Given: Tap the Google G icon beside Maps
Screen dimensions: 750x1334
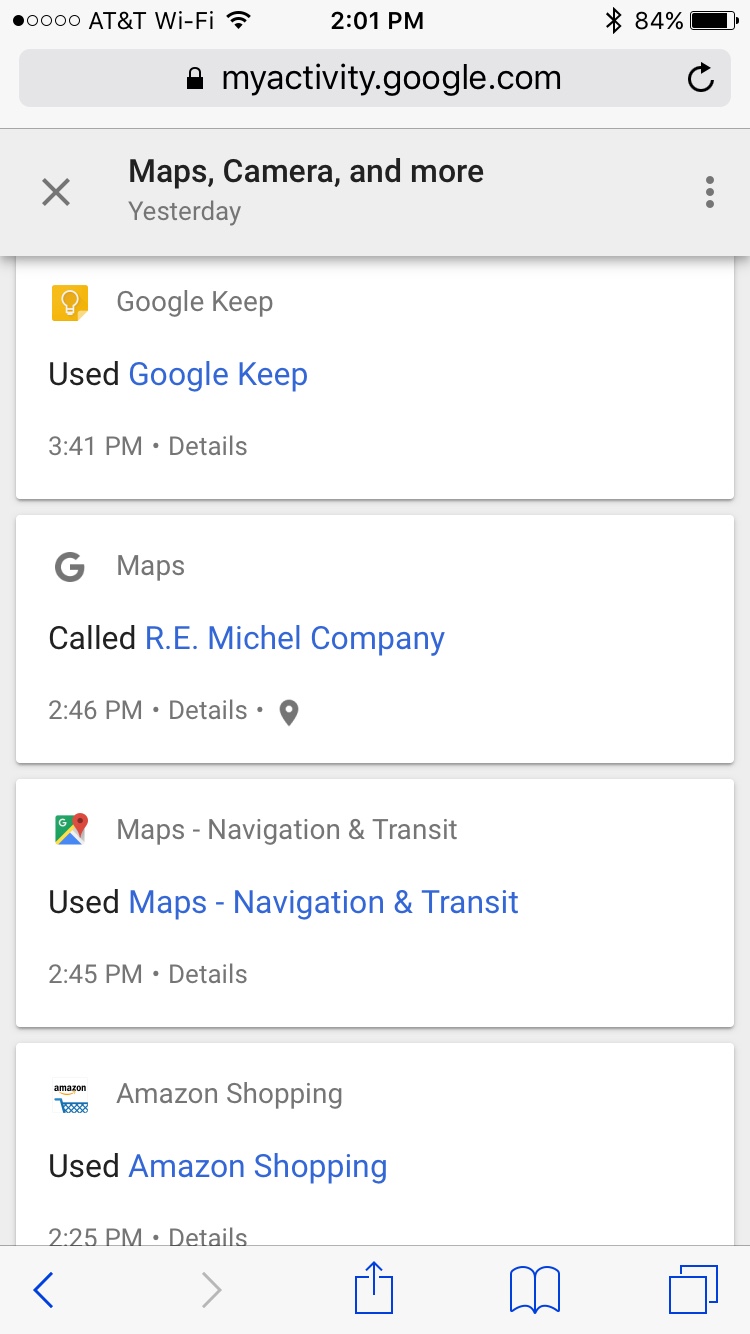Looking at the screenshot, I should [x=70, y=567].
